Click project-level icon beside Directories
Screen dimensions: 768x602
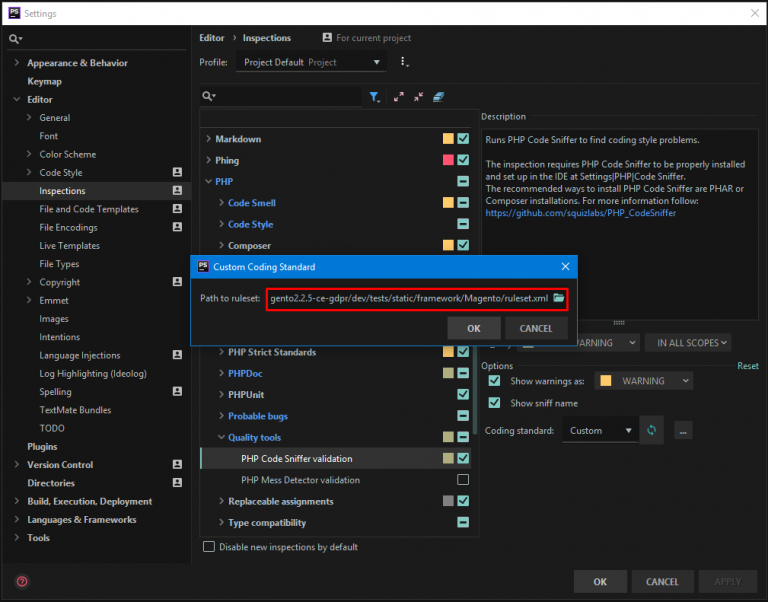[177, 482]
